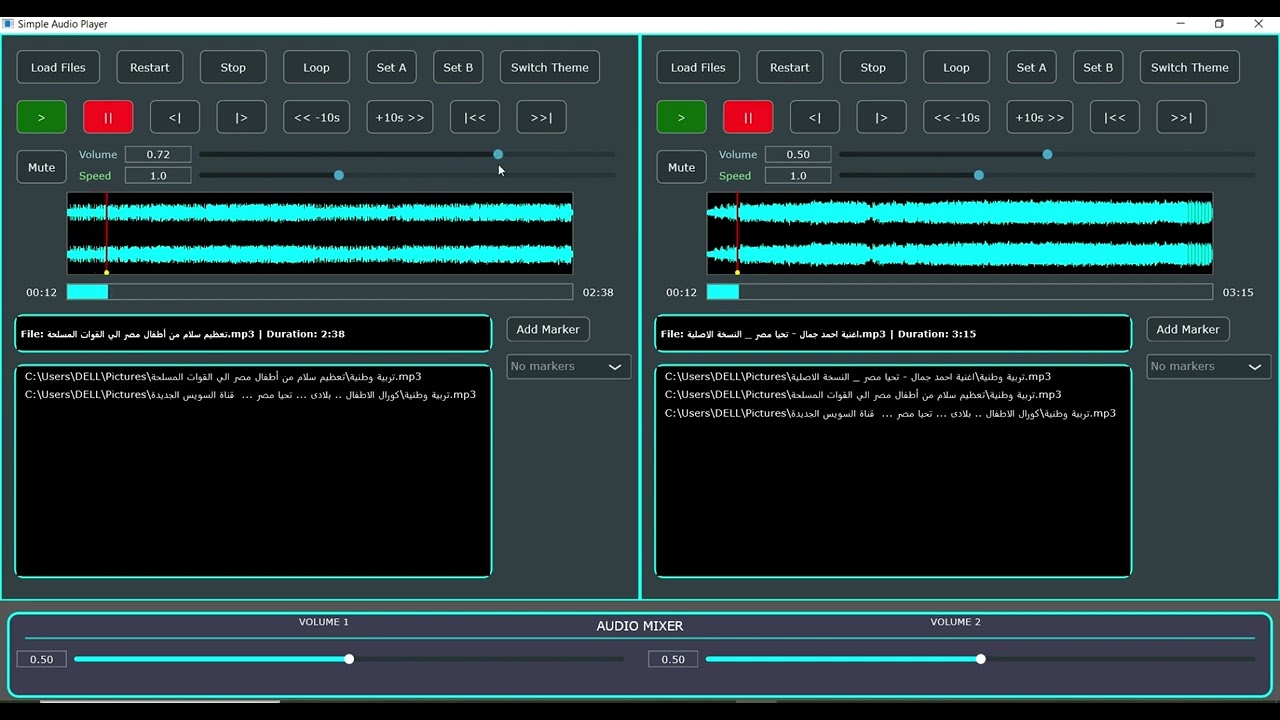Stop playback in the right player
Screen dimensions: 1280x720
pos(873,67)
